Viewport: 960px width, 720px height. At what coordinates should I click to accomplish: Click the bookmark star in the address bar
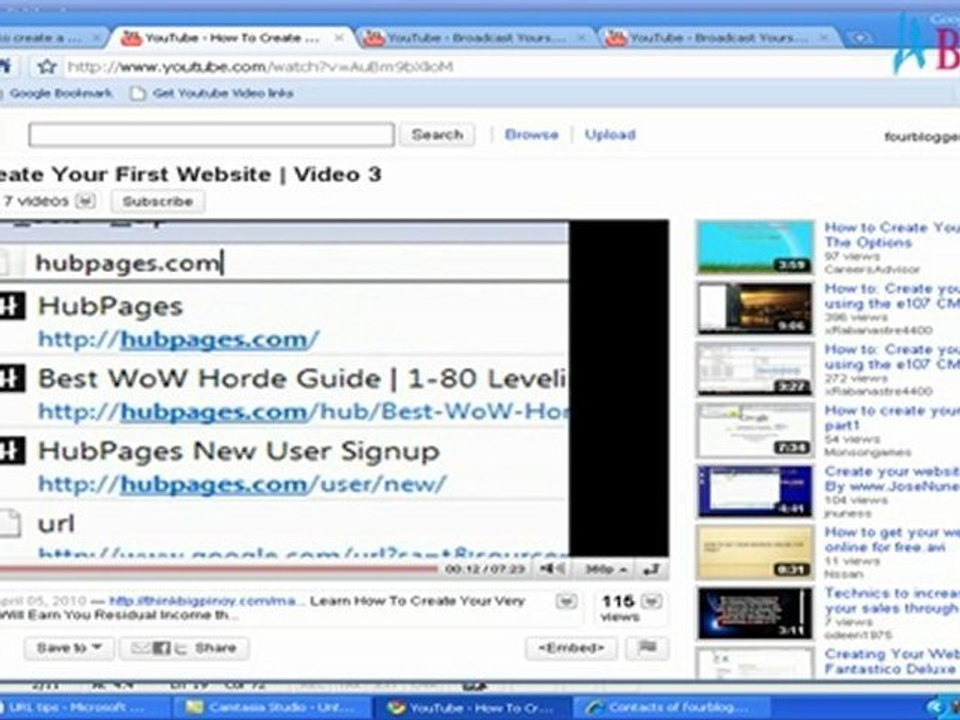pyautogui.click(x=47, y=66)
